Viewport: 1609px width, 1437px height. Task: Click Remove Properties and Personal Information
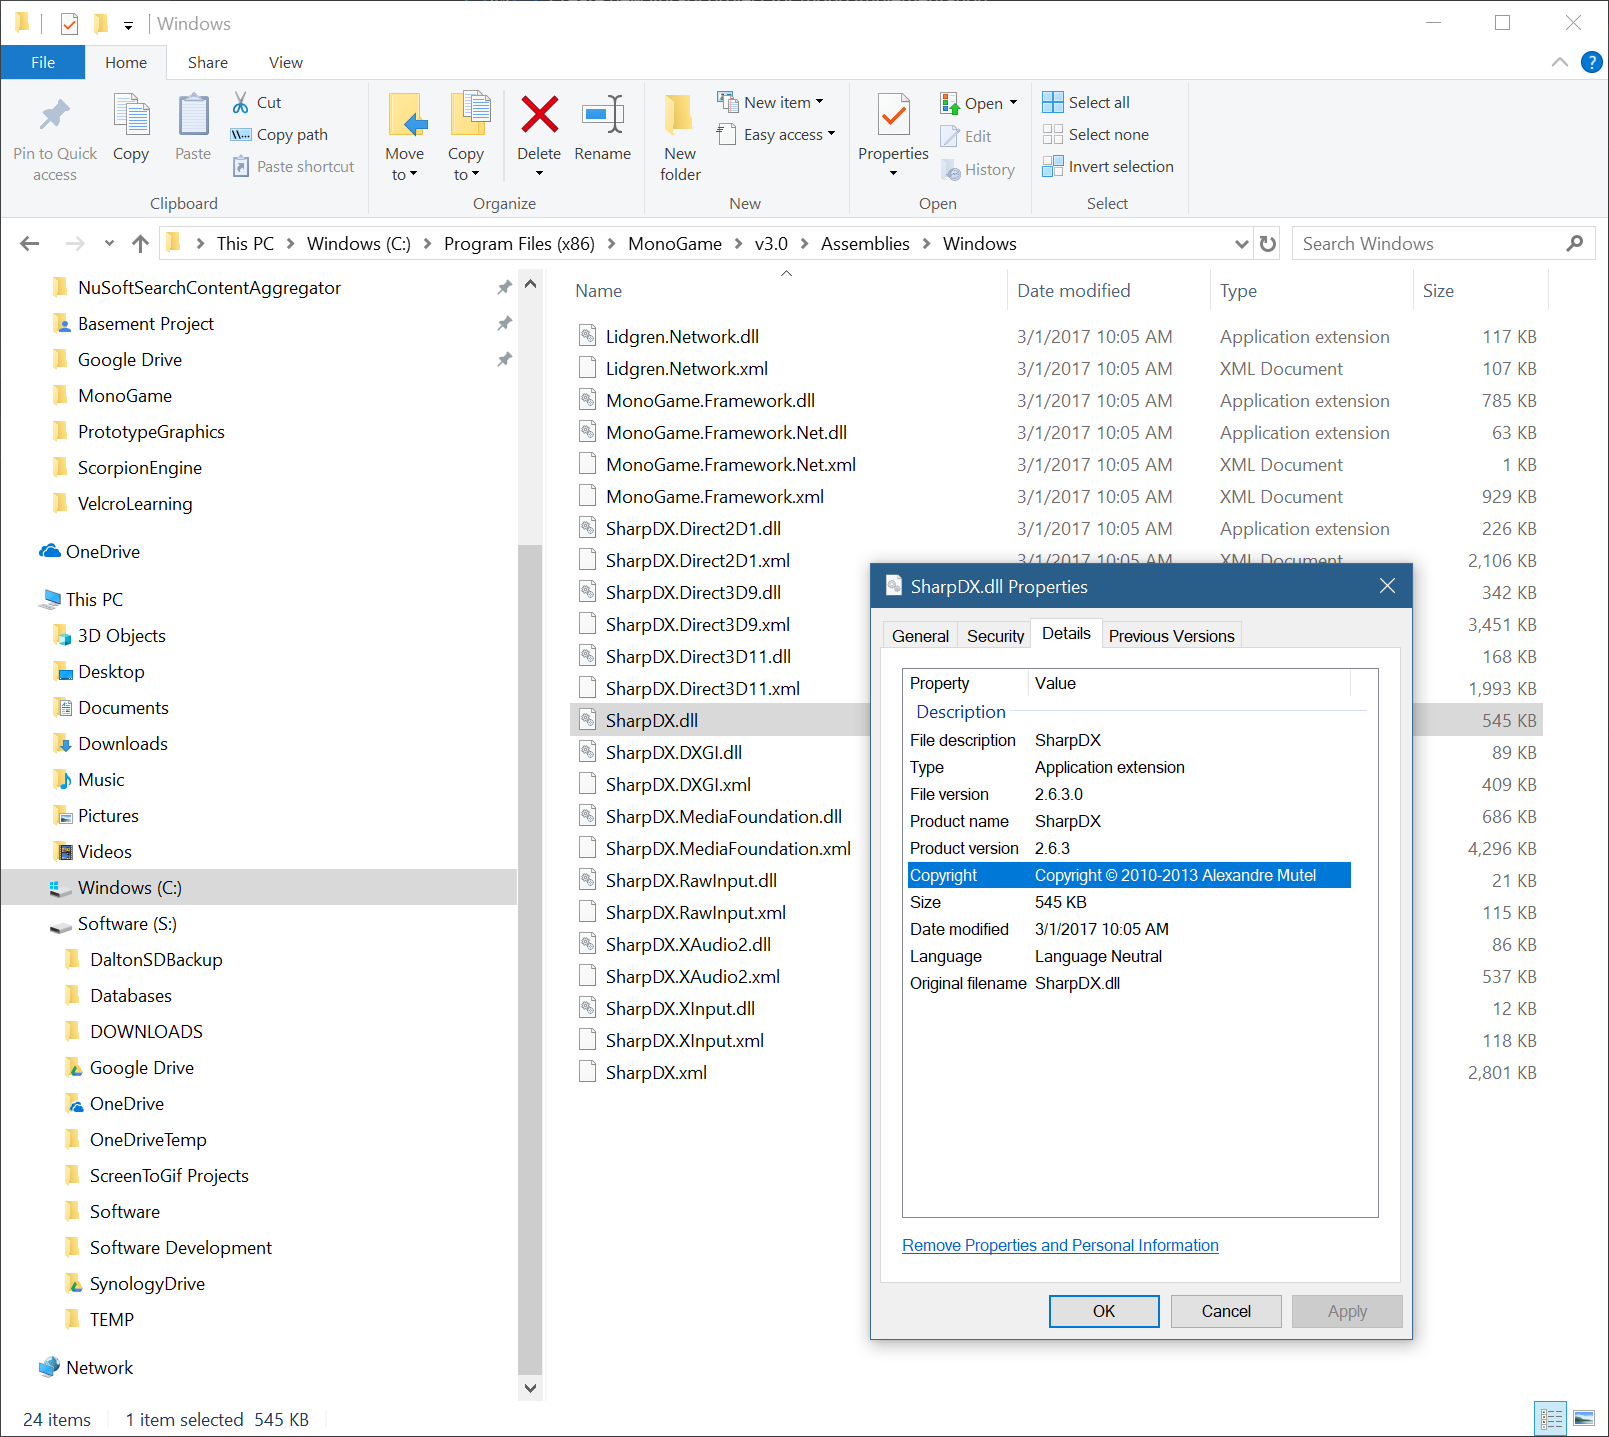point(1059,1245)
